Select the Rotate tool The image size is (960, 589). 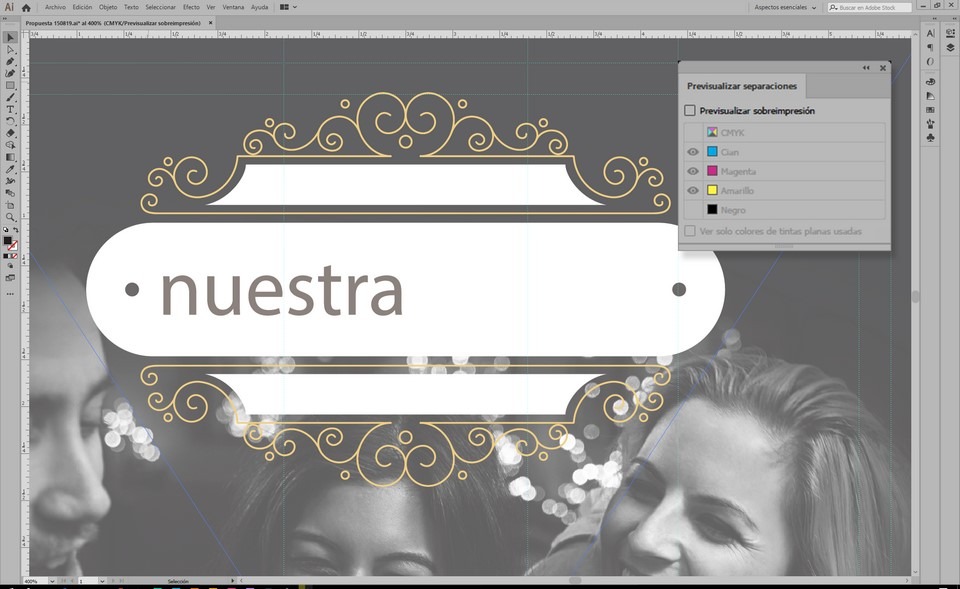(10, 121)
